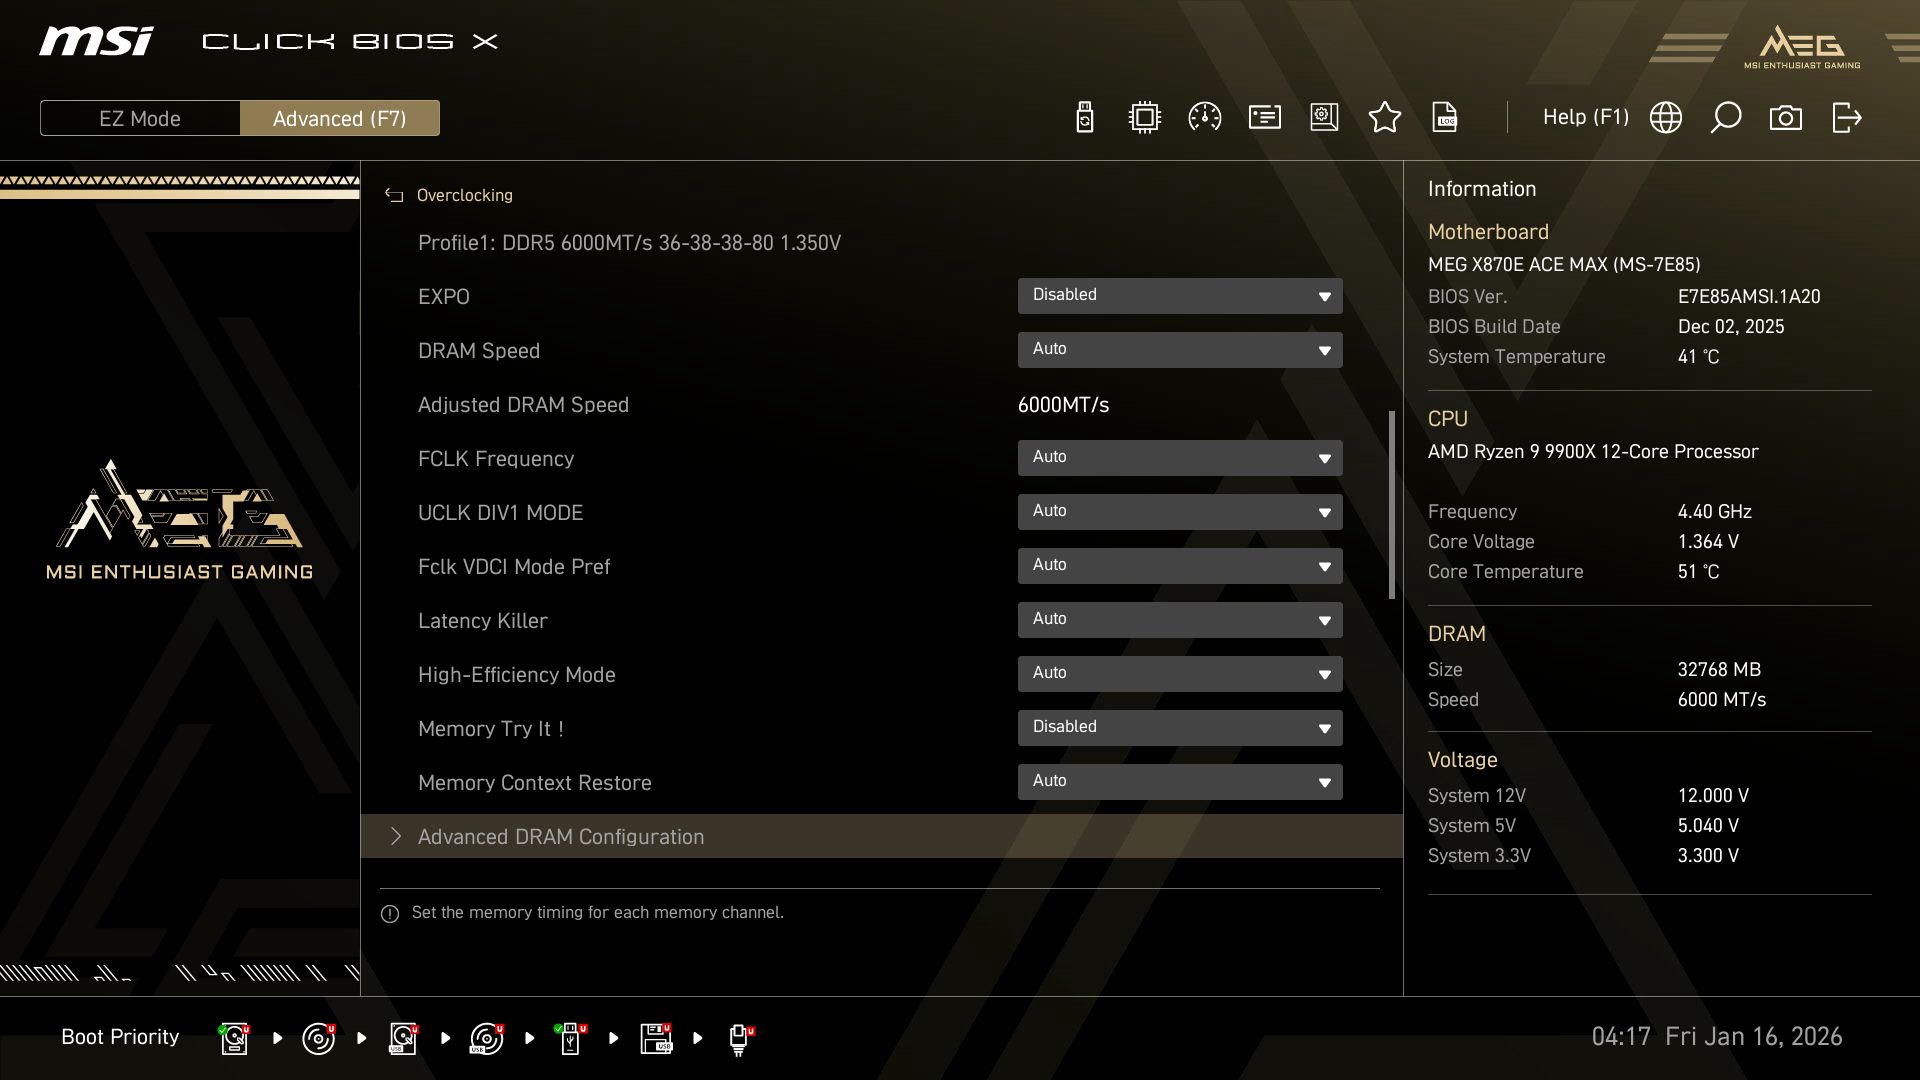Take a screenshot using the camera icon
Image resolution: width=1920 pixels, height=1080 pixels.
(1786, 117)
